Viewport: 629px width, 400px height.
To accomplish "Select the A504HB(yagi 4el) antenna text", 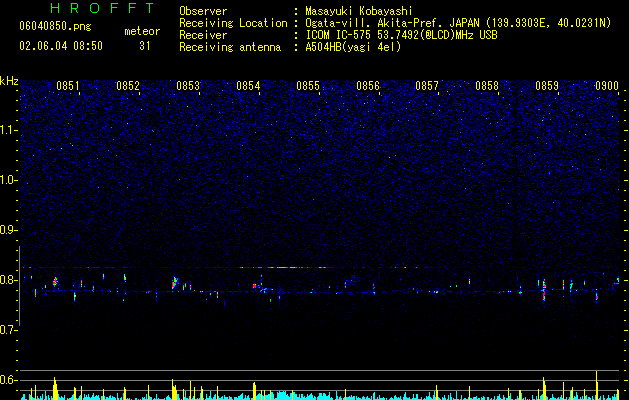I will click(353, 47).
